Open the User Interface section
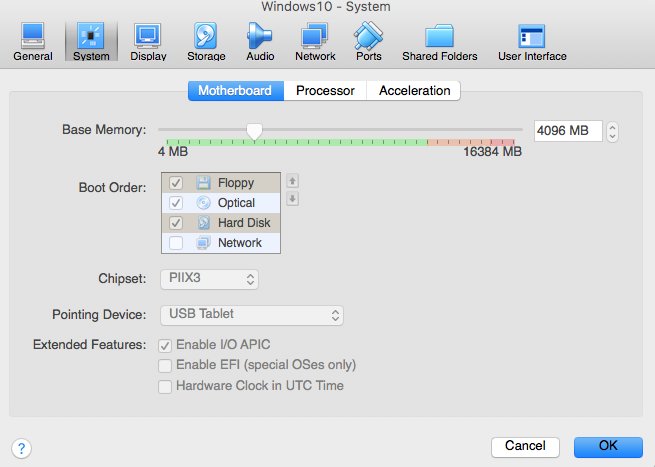Viewport: 655px width, 467px height. (532, 42)
